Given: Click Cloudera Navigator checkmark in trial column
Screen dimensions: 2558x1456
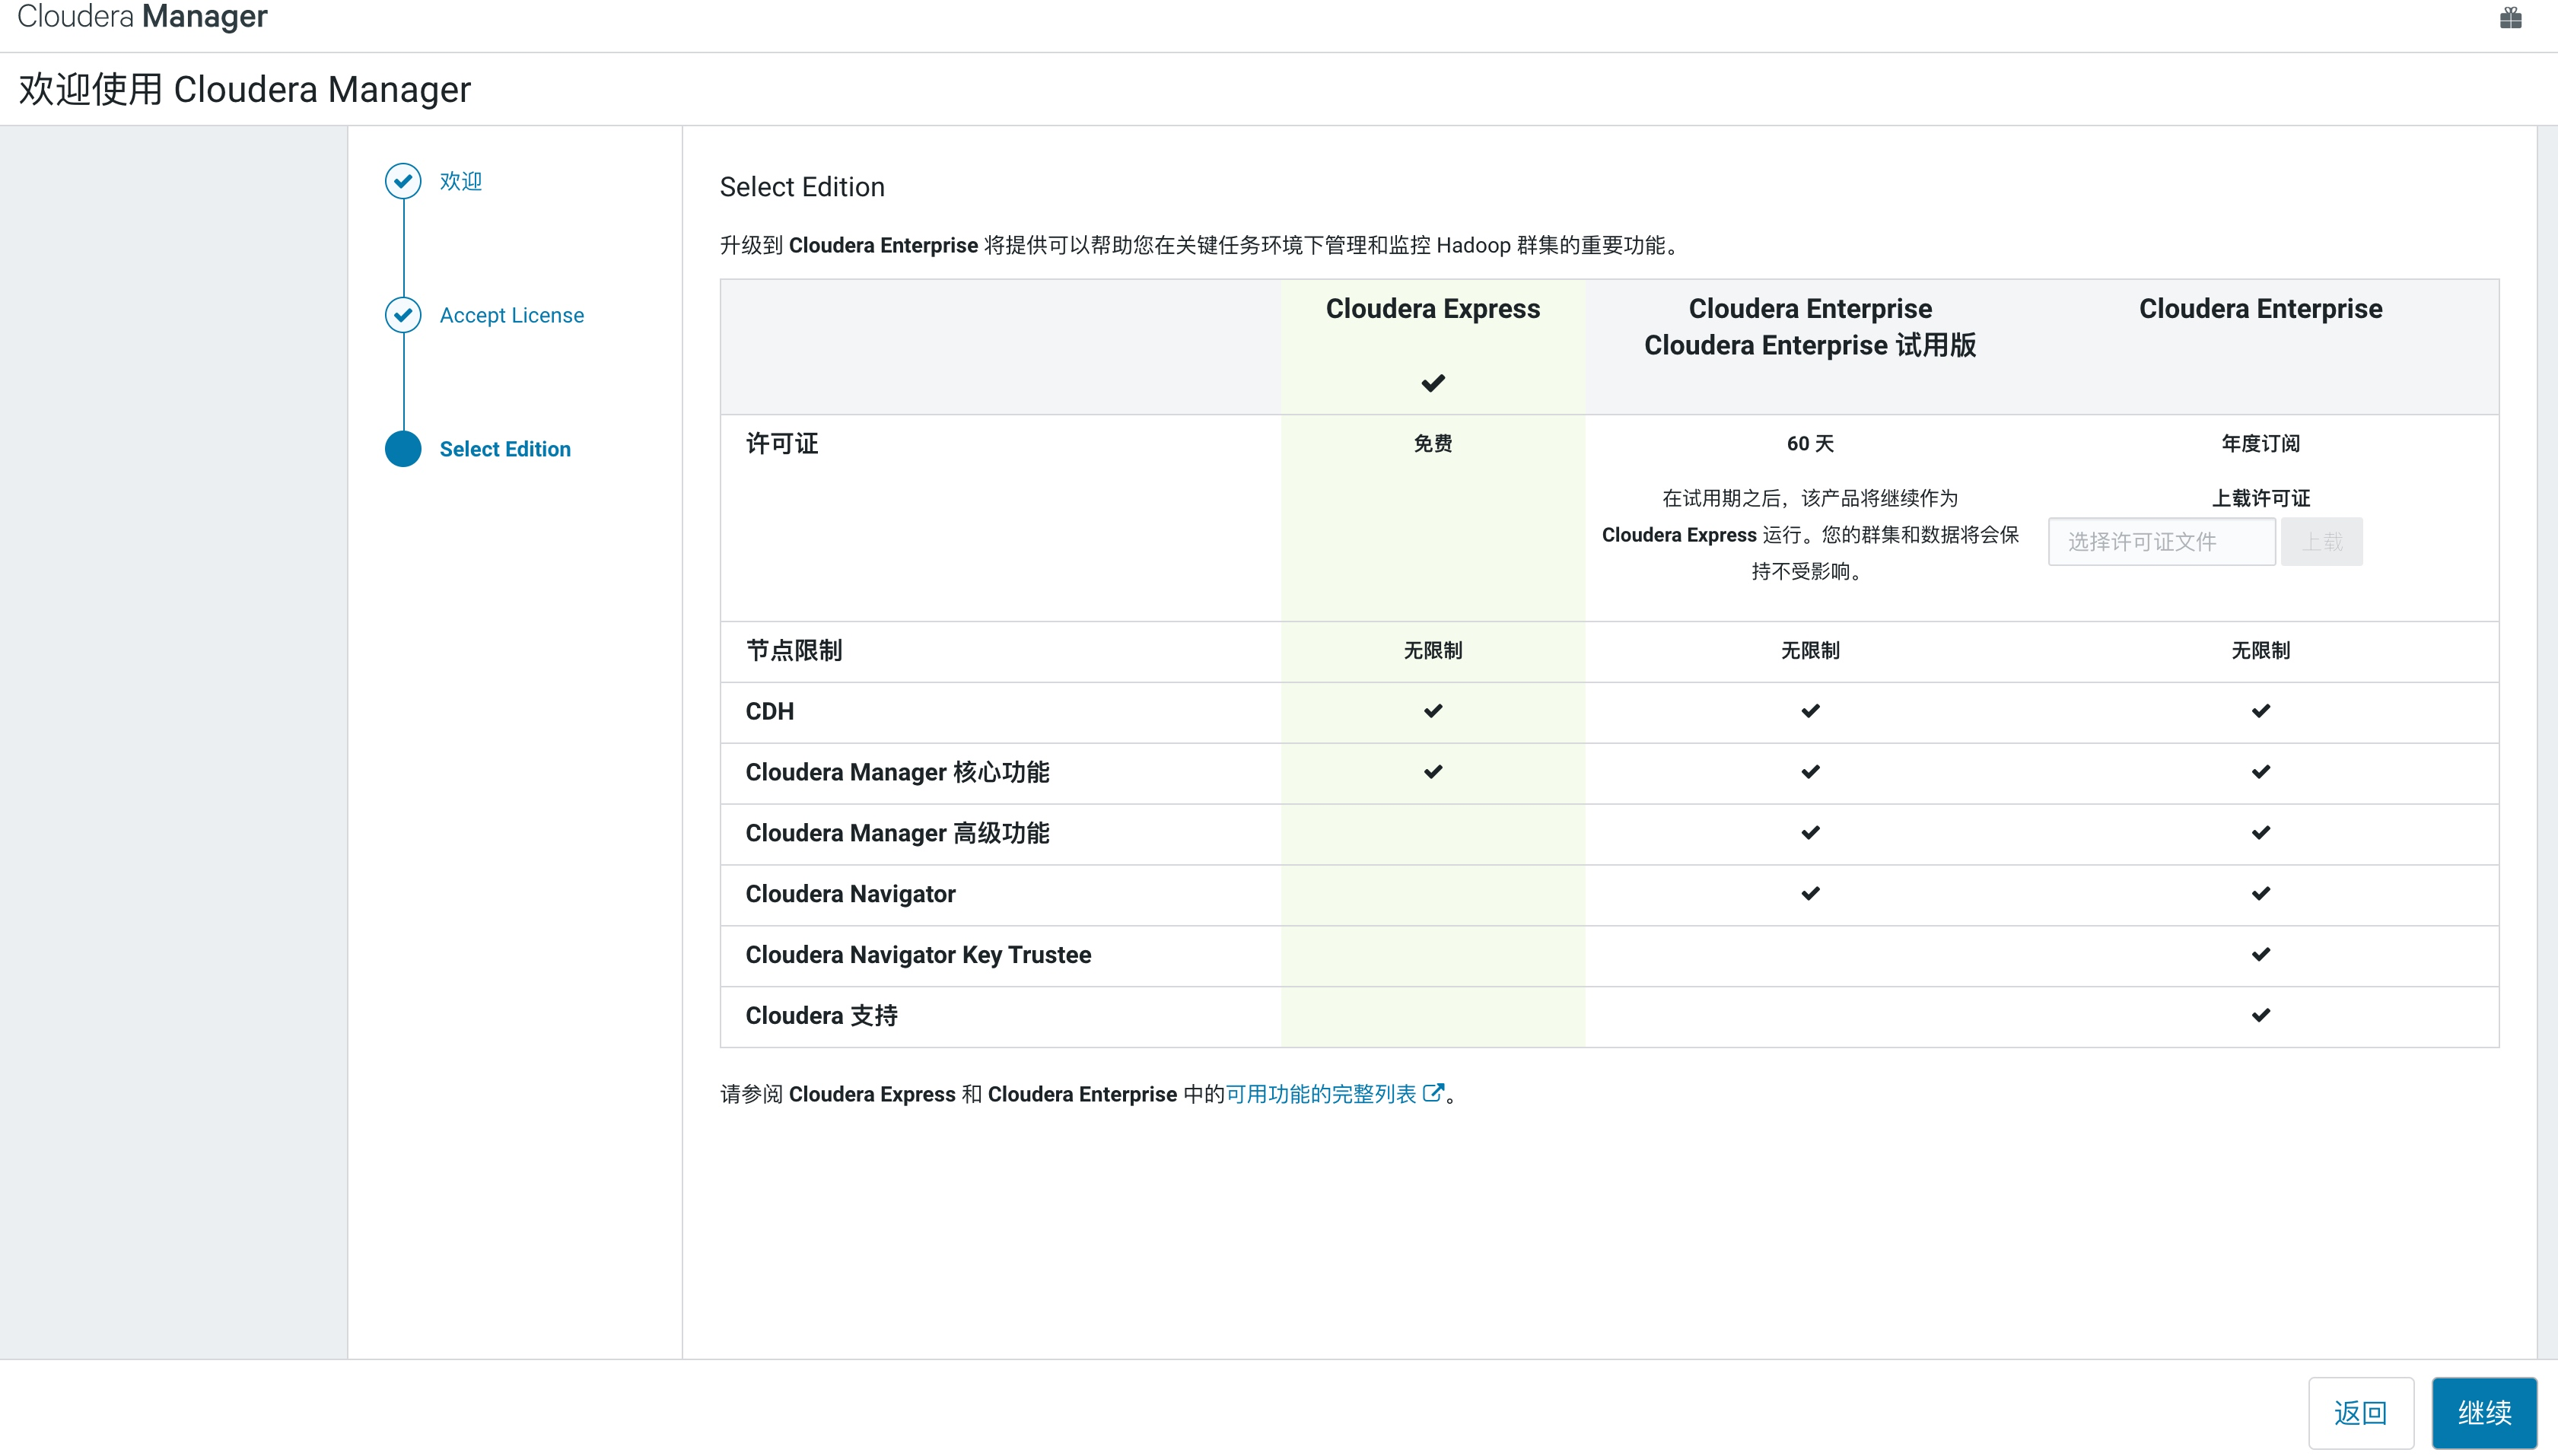Looking at the screenshot, I should click(1810, 894).
